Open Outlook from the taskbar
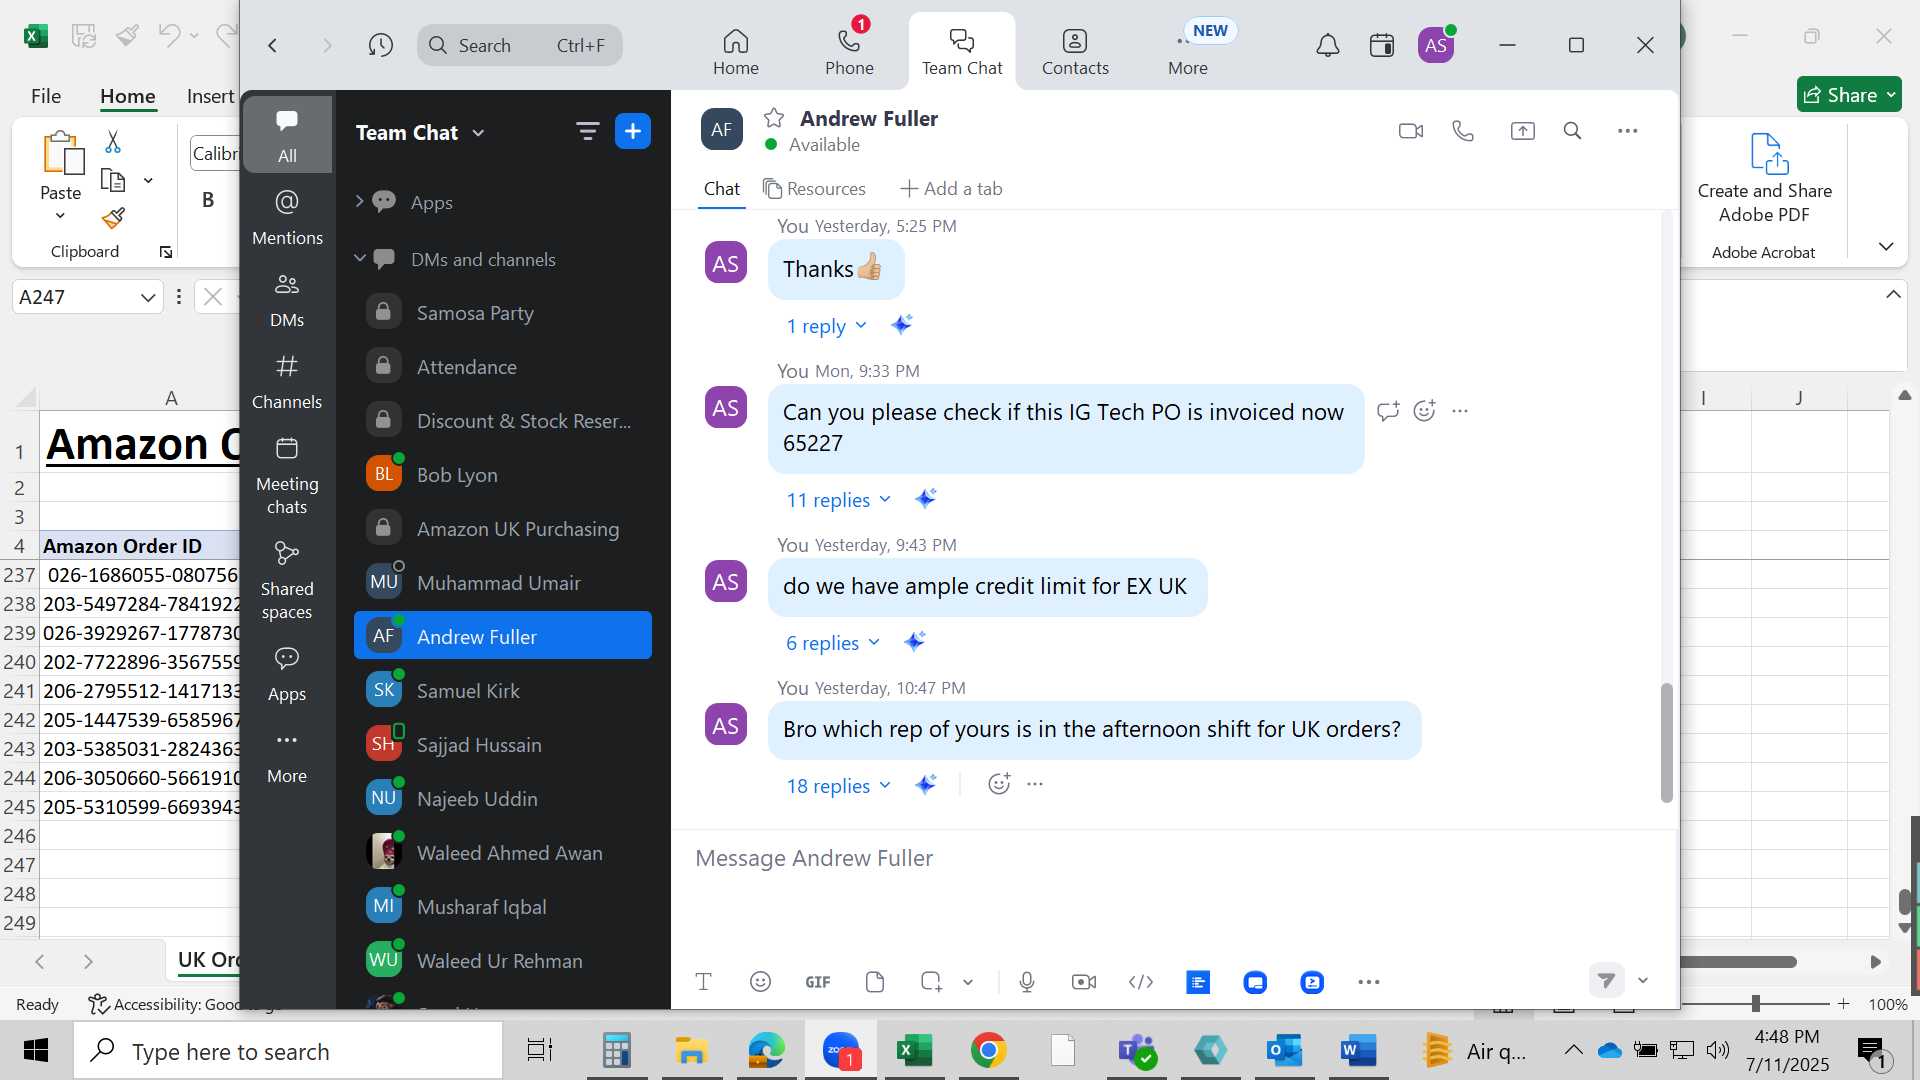 click(1283, 1051)
